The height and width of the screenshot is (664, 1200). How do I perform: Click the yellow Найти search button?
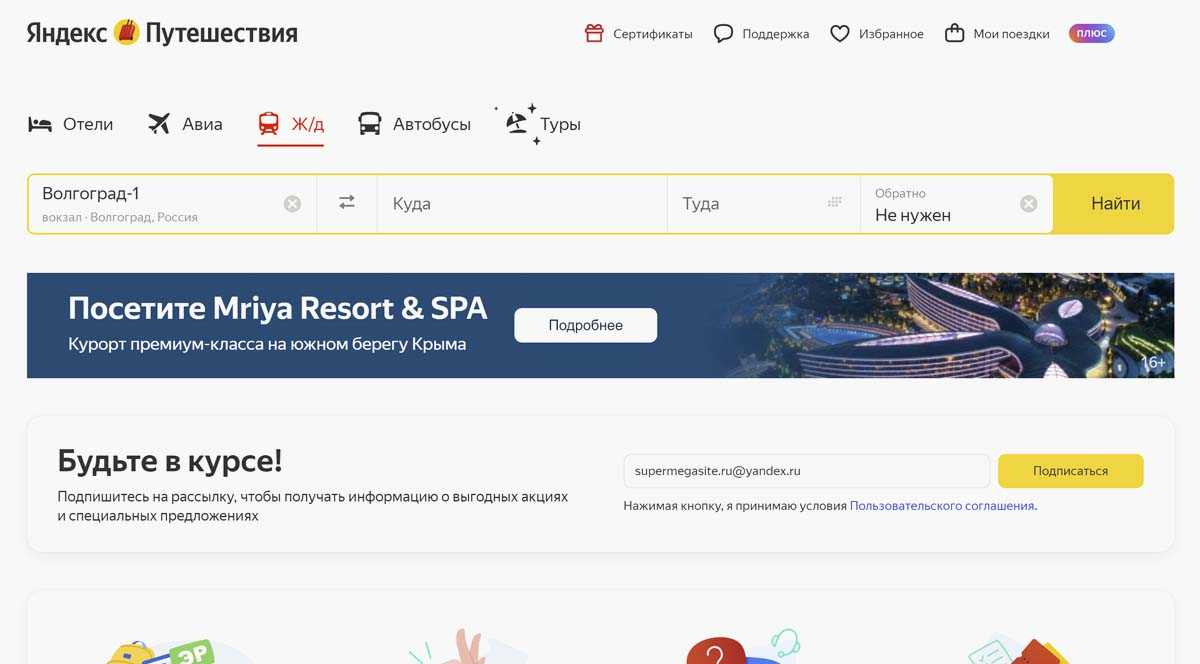point(1114,204)
